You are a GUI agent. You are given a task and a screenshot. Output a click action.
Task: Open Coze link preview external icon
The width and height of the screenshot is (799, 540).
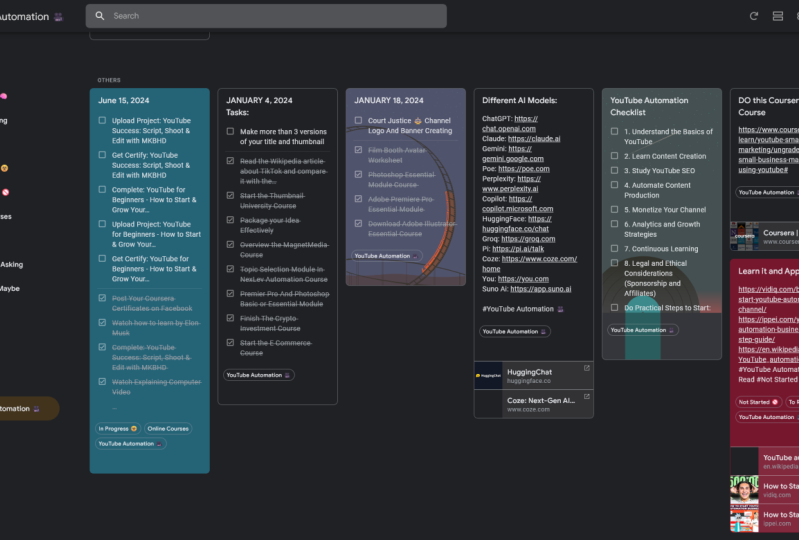(x=587, y=396)
